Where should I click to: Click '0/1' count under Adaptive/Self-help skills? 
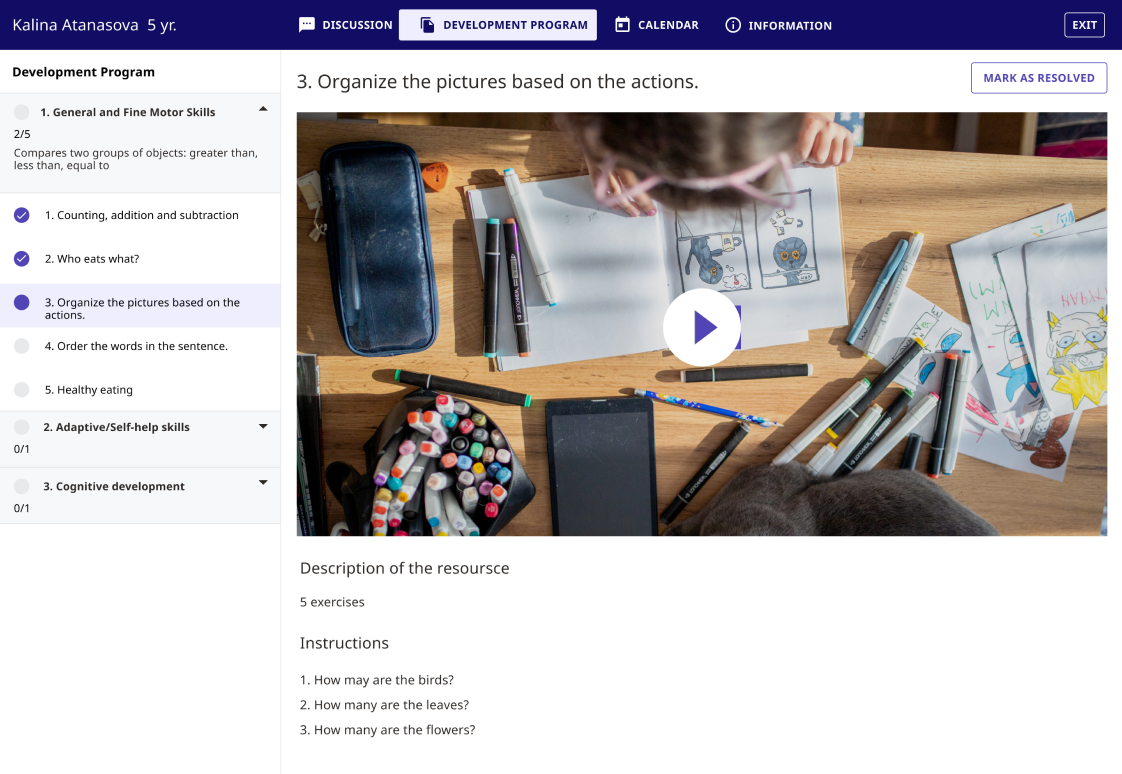(x=21, y=449)
